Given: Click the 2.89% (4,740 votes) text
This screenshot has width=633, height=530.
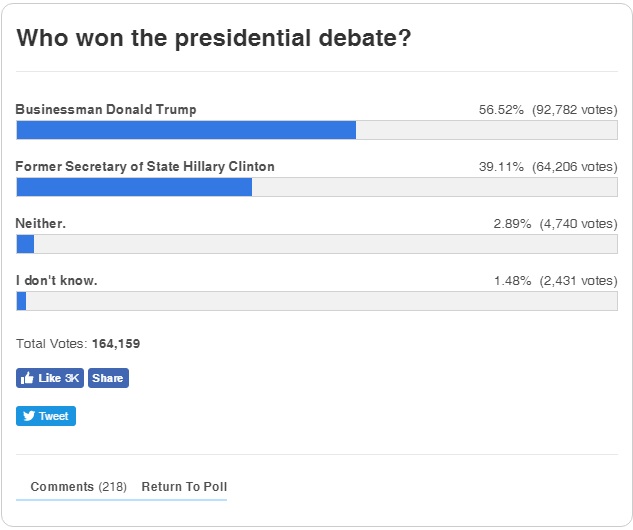Looking at the screenshot, I should pos(555,224).
